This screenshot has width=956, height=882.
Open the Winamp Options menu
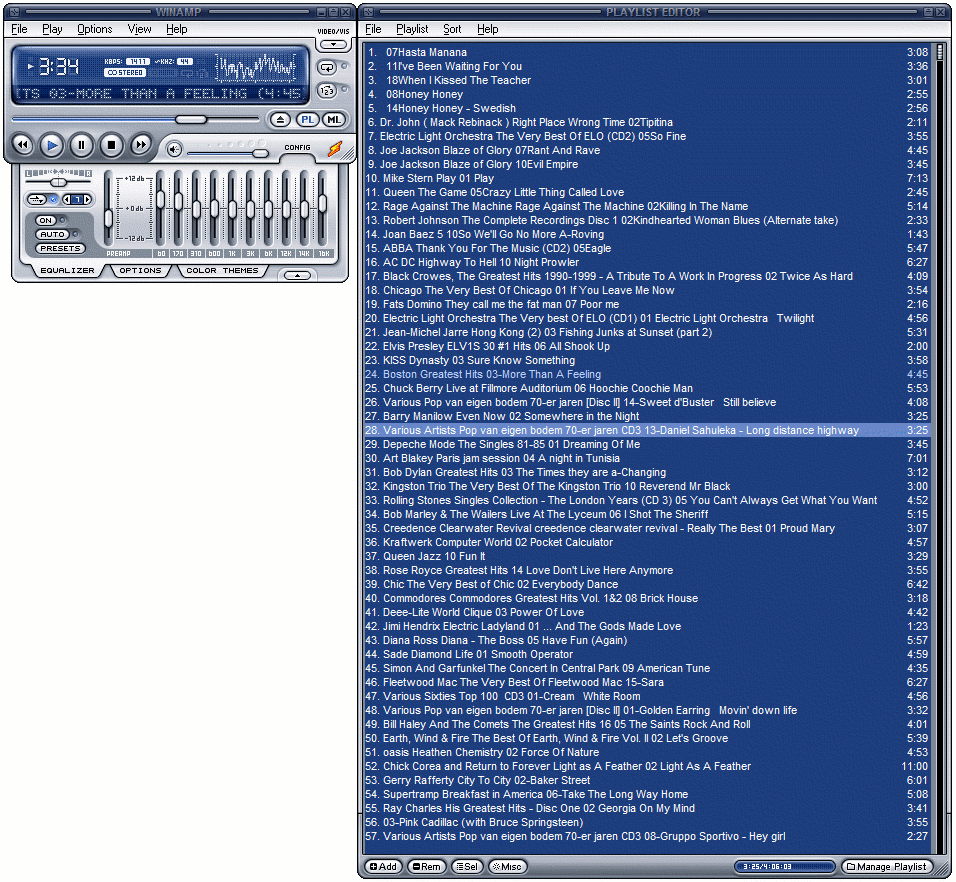click(x=95, y=29)
